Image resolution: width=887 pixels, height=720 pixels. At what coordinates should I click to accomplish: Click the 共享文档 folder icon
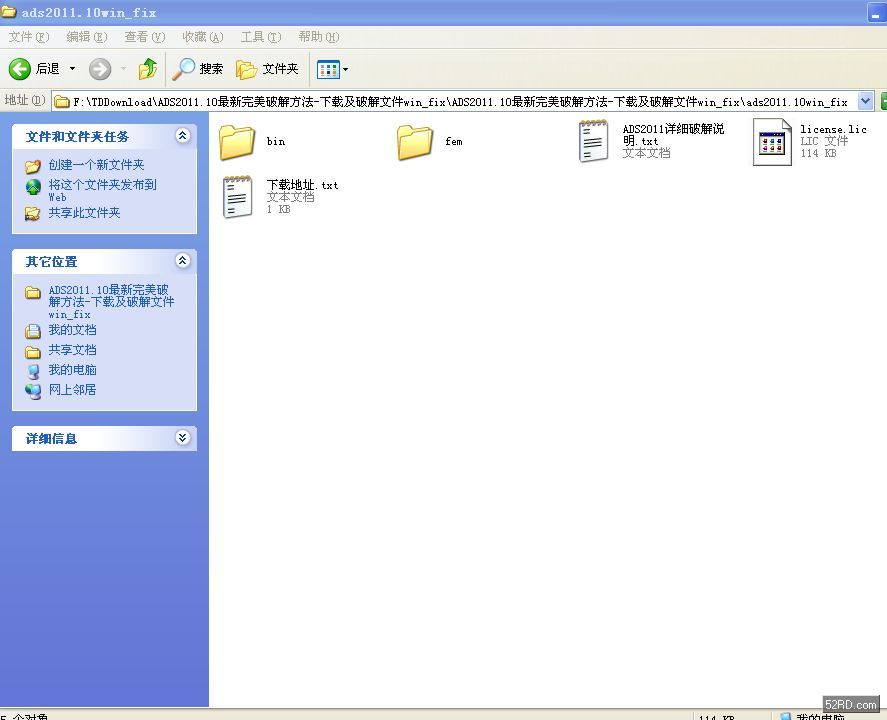[33, 352]
